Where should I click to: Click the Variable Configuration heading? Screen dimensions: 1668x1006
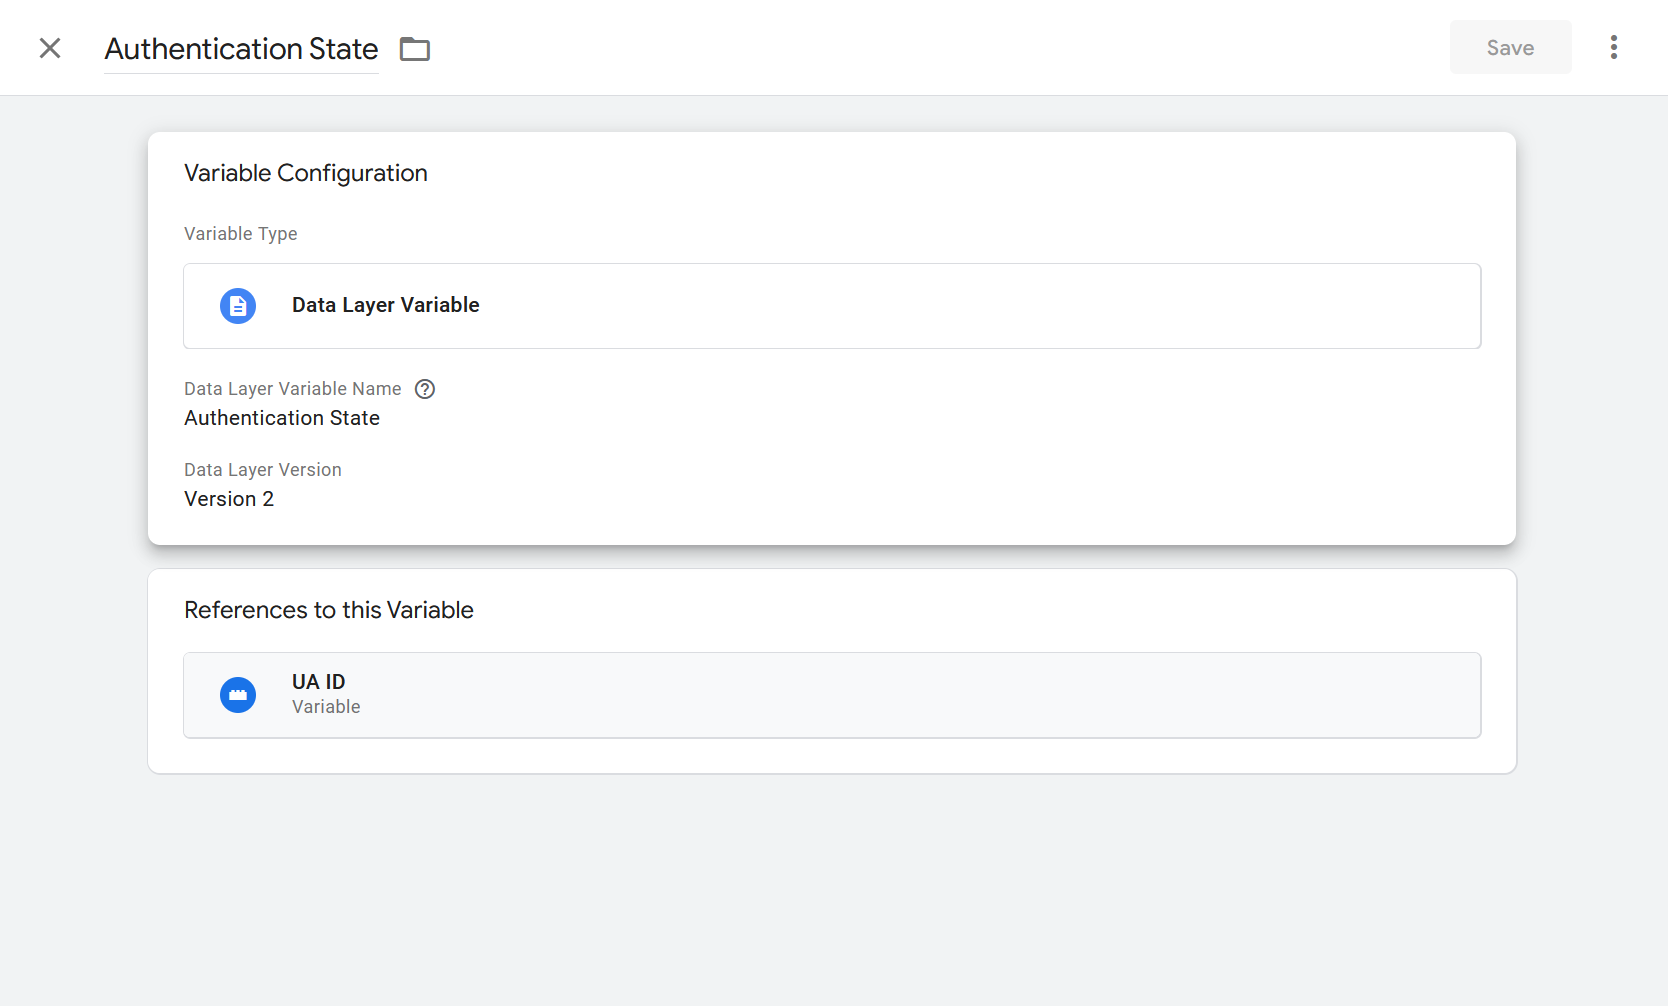pyautogui.click(x=305, y=173)
